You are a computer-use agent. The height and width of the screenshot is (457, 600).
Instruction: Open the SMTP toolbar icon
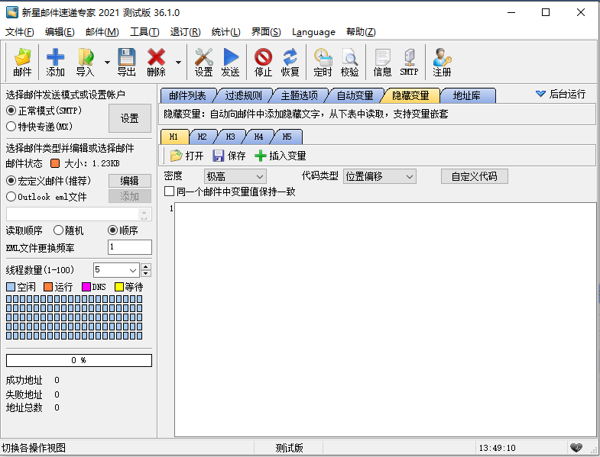tap(409, 63)
